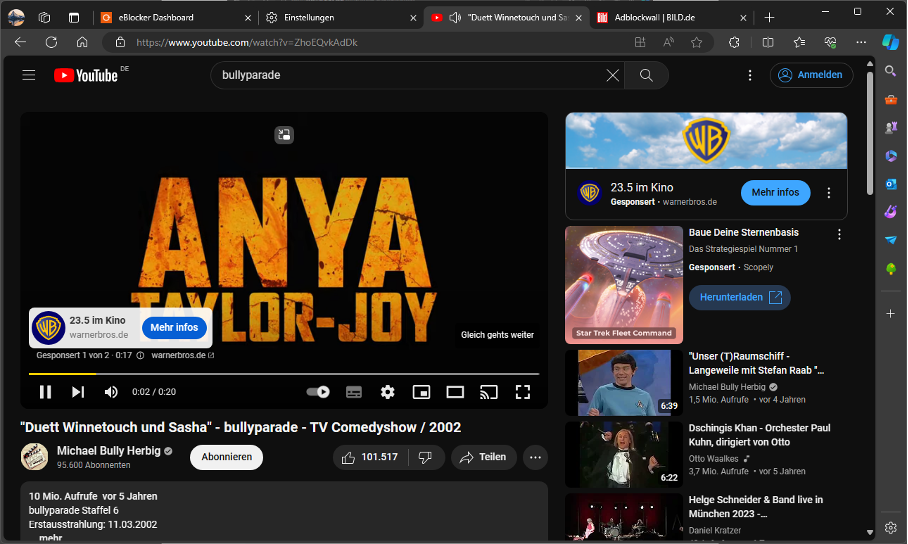The image size is (908, 544).
Task: Go to the YouTube home logo
Action: tap(86, 75)
